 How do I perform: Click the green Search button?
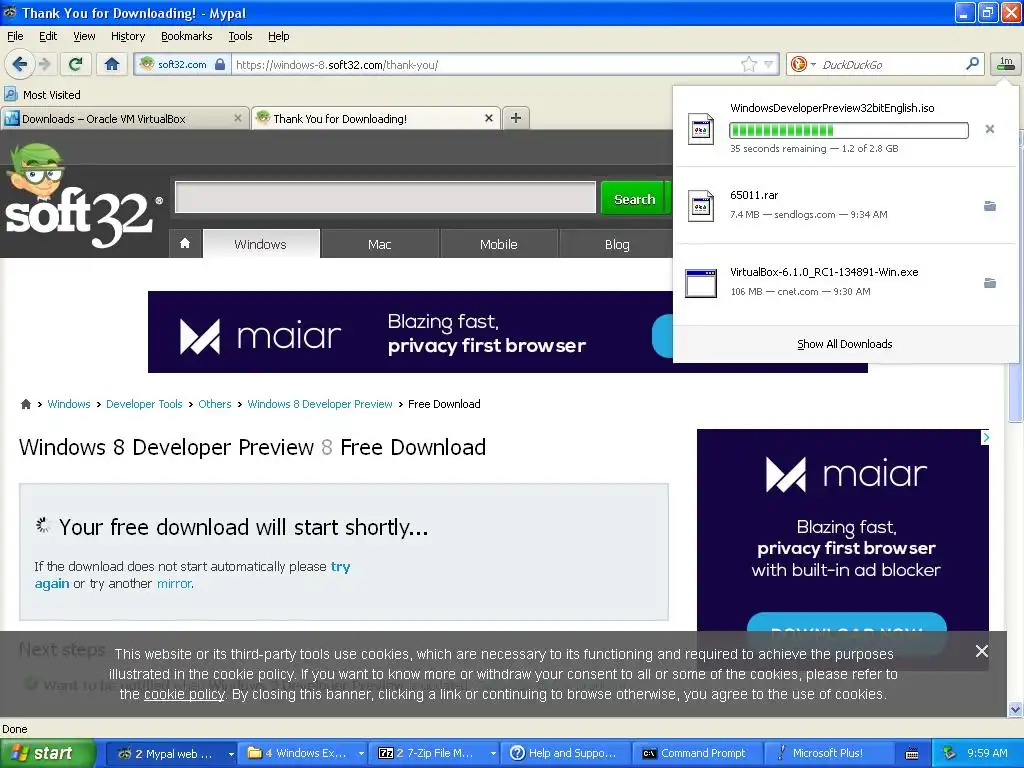pyautogui.click(x=634, y=199)
